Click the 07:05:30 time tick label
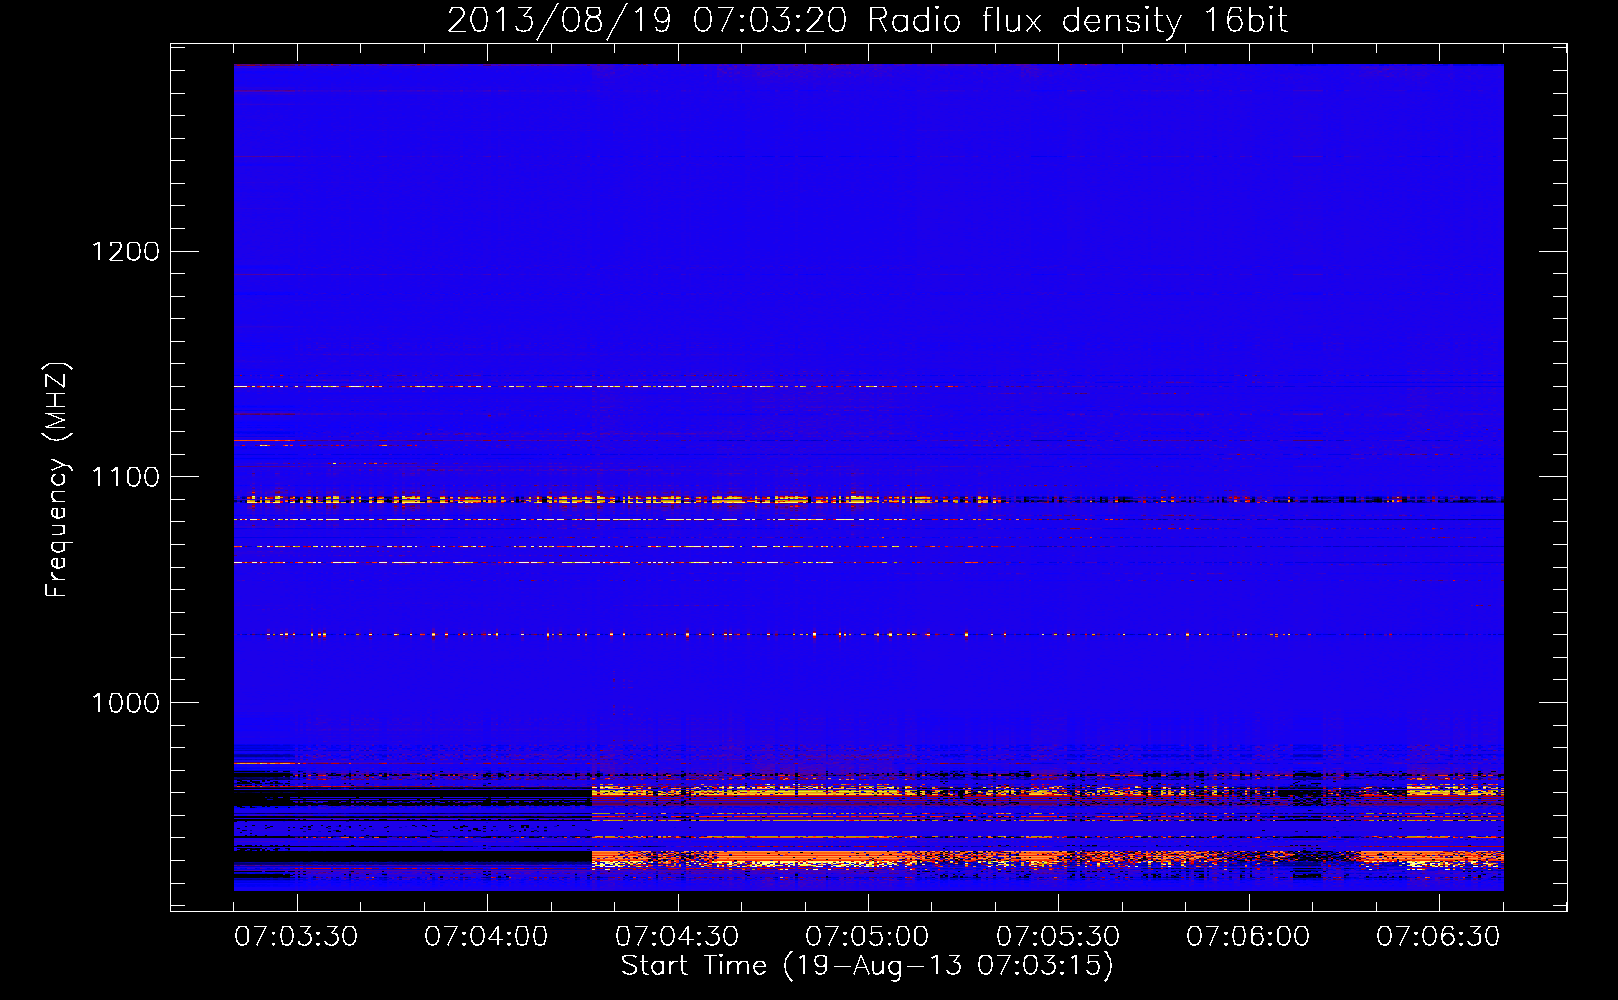The width and height of the screenshot is (1618, 1000). tap(1058, 937)
